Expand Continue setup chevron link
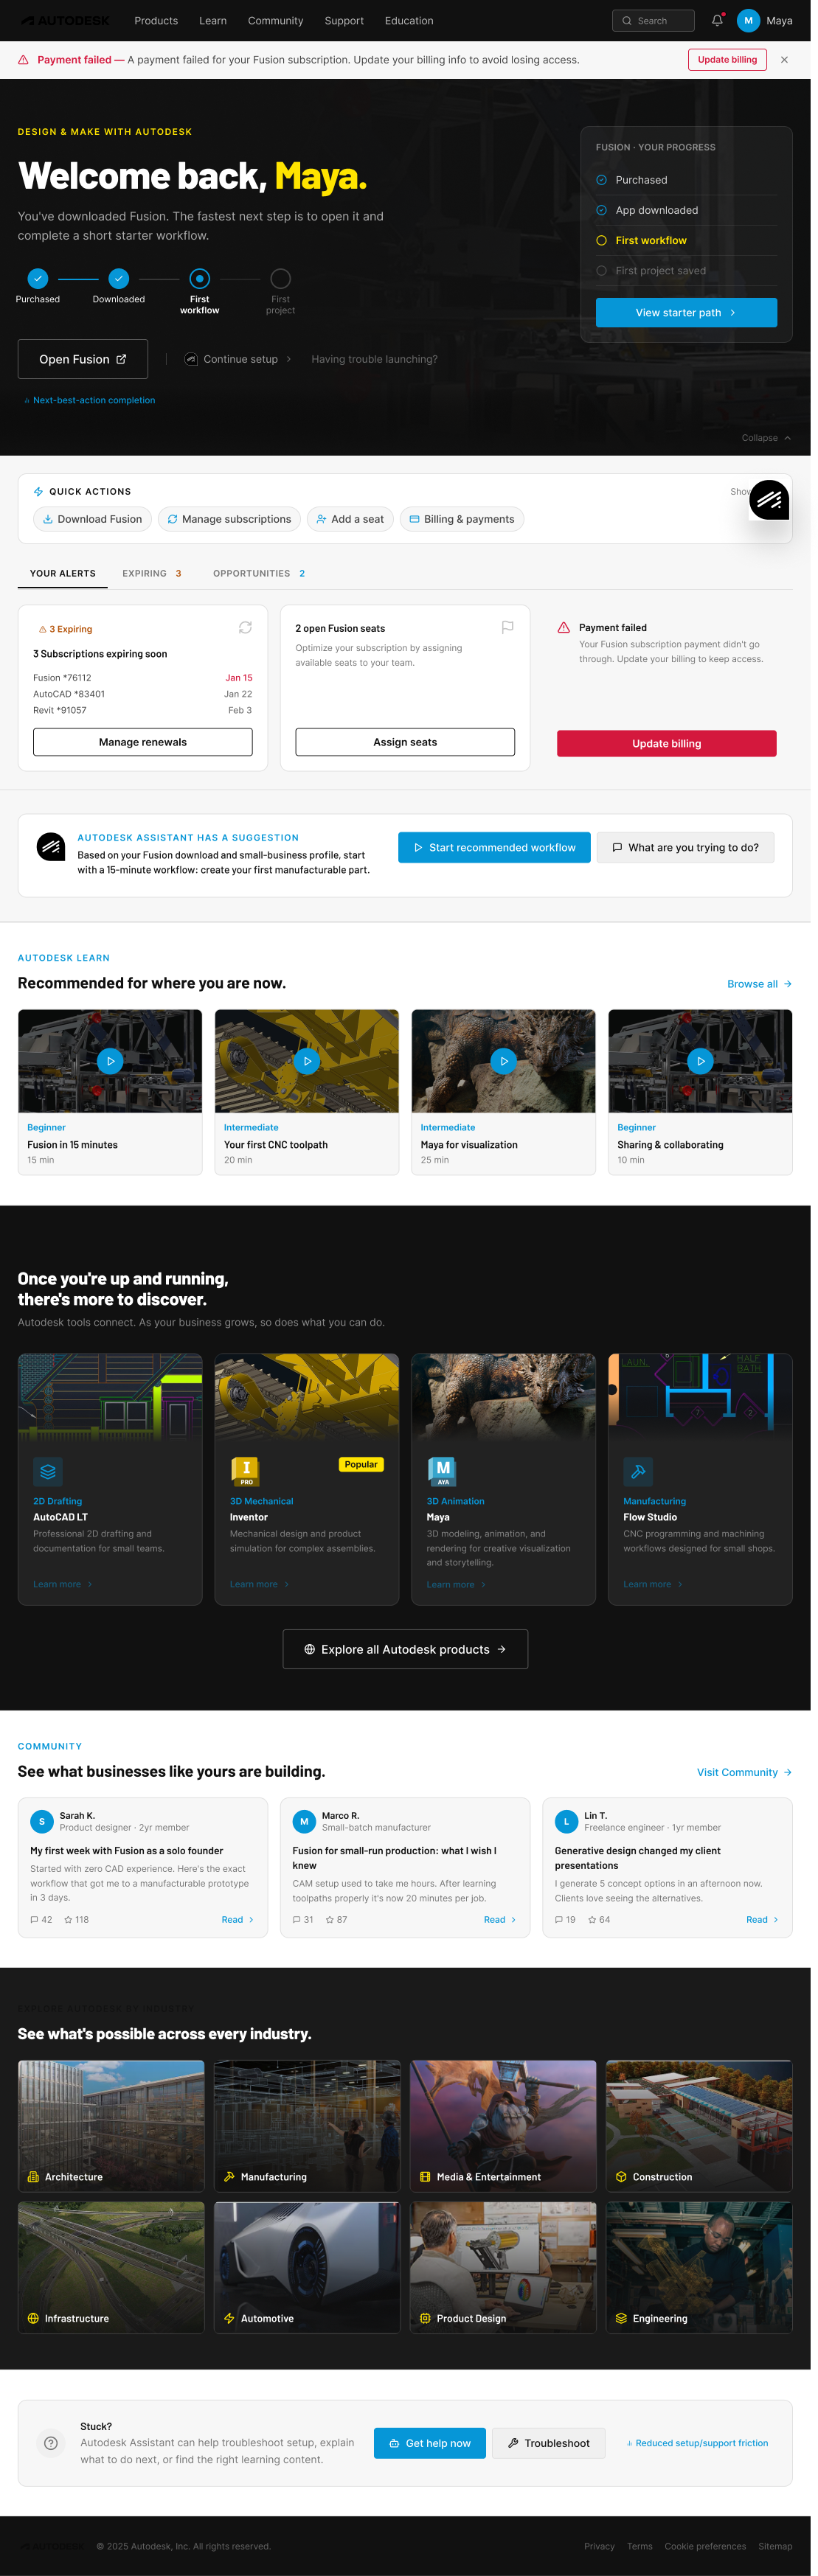Screen dimensions: 818x2576 [238, 359]
